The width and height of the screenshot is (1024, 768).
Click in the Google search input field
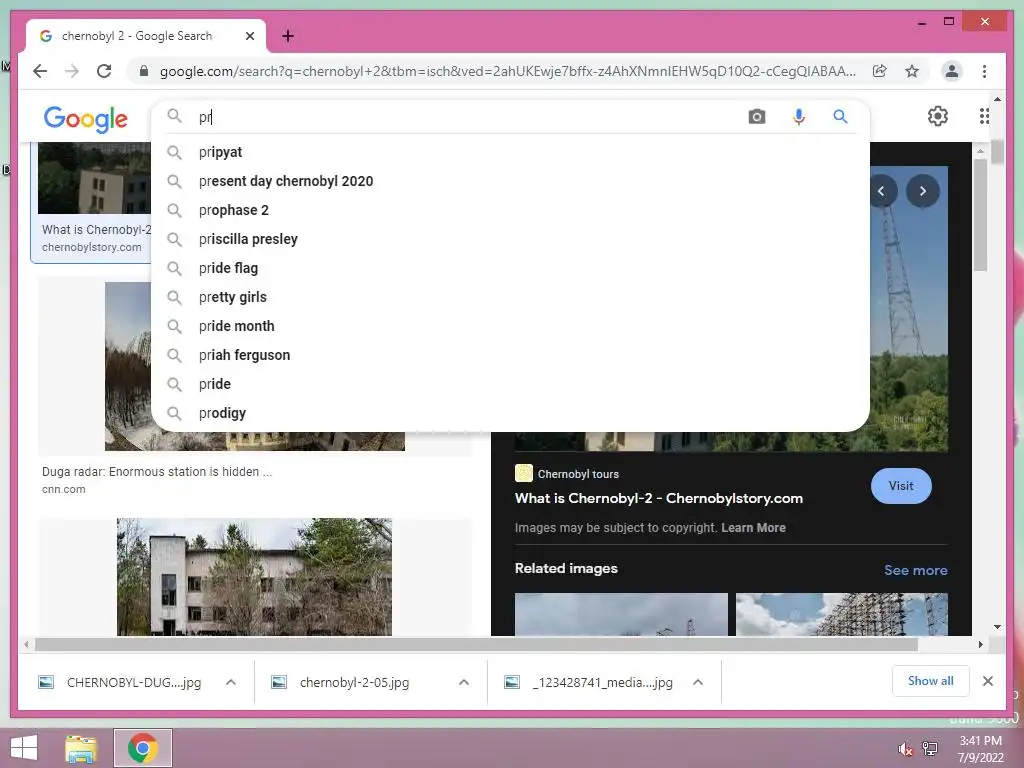pyautogui.click(x=466, y=117)
